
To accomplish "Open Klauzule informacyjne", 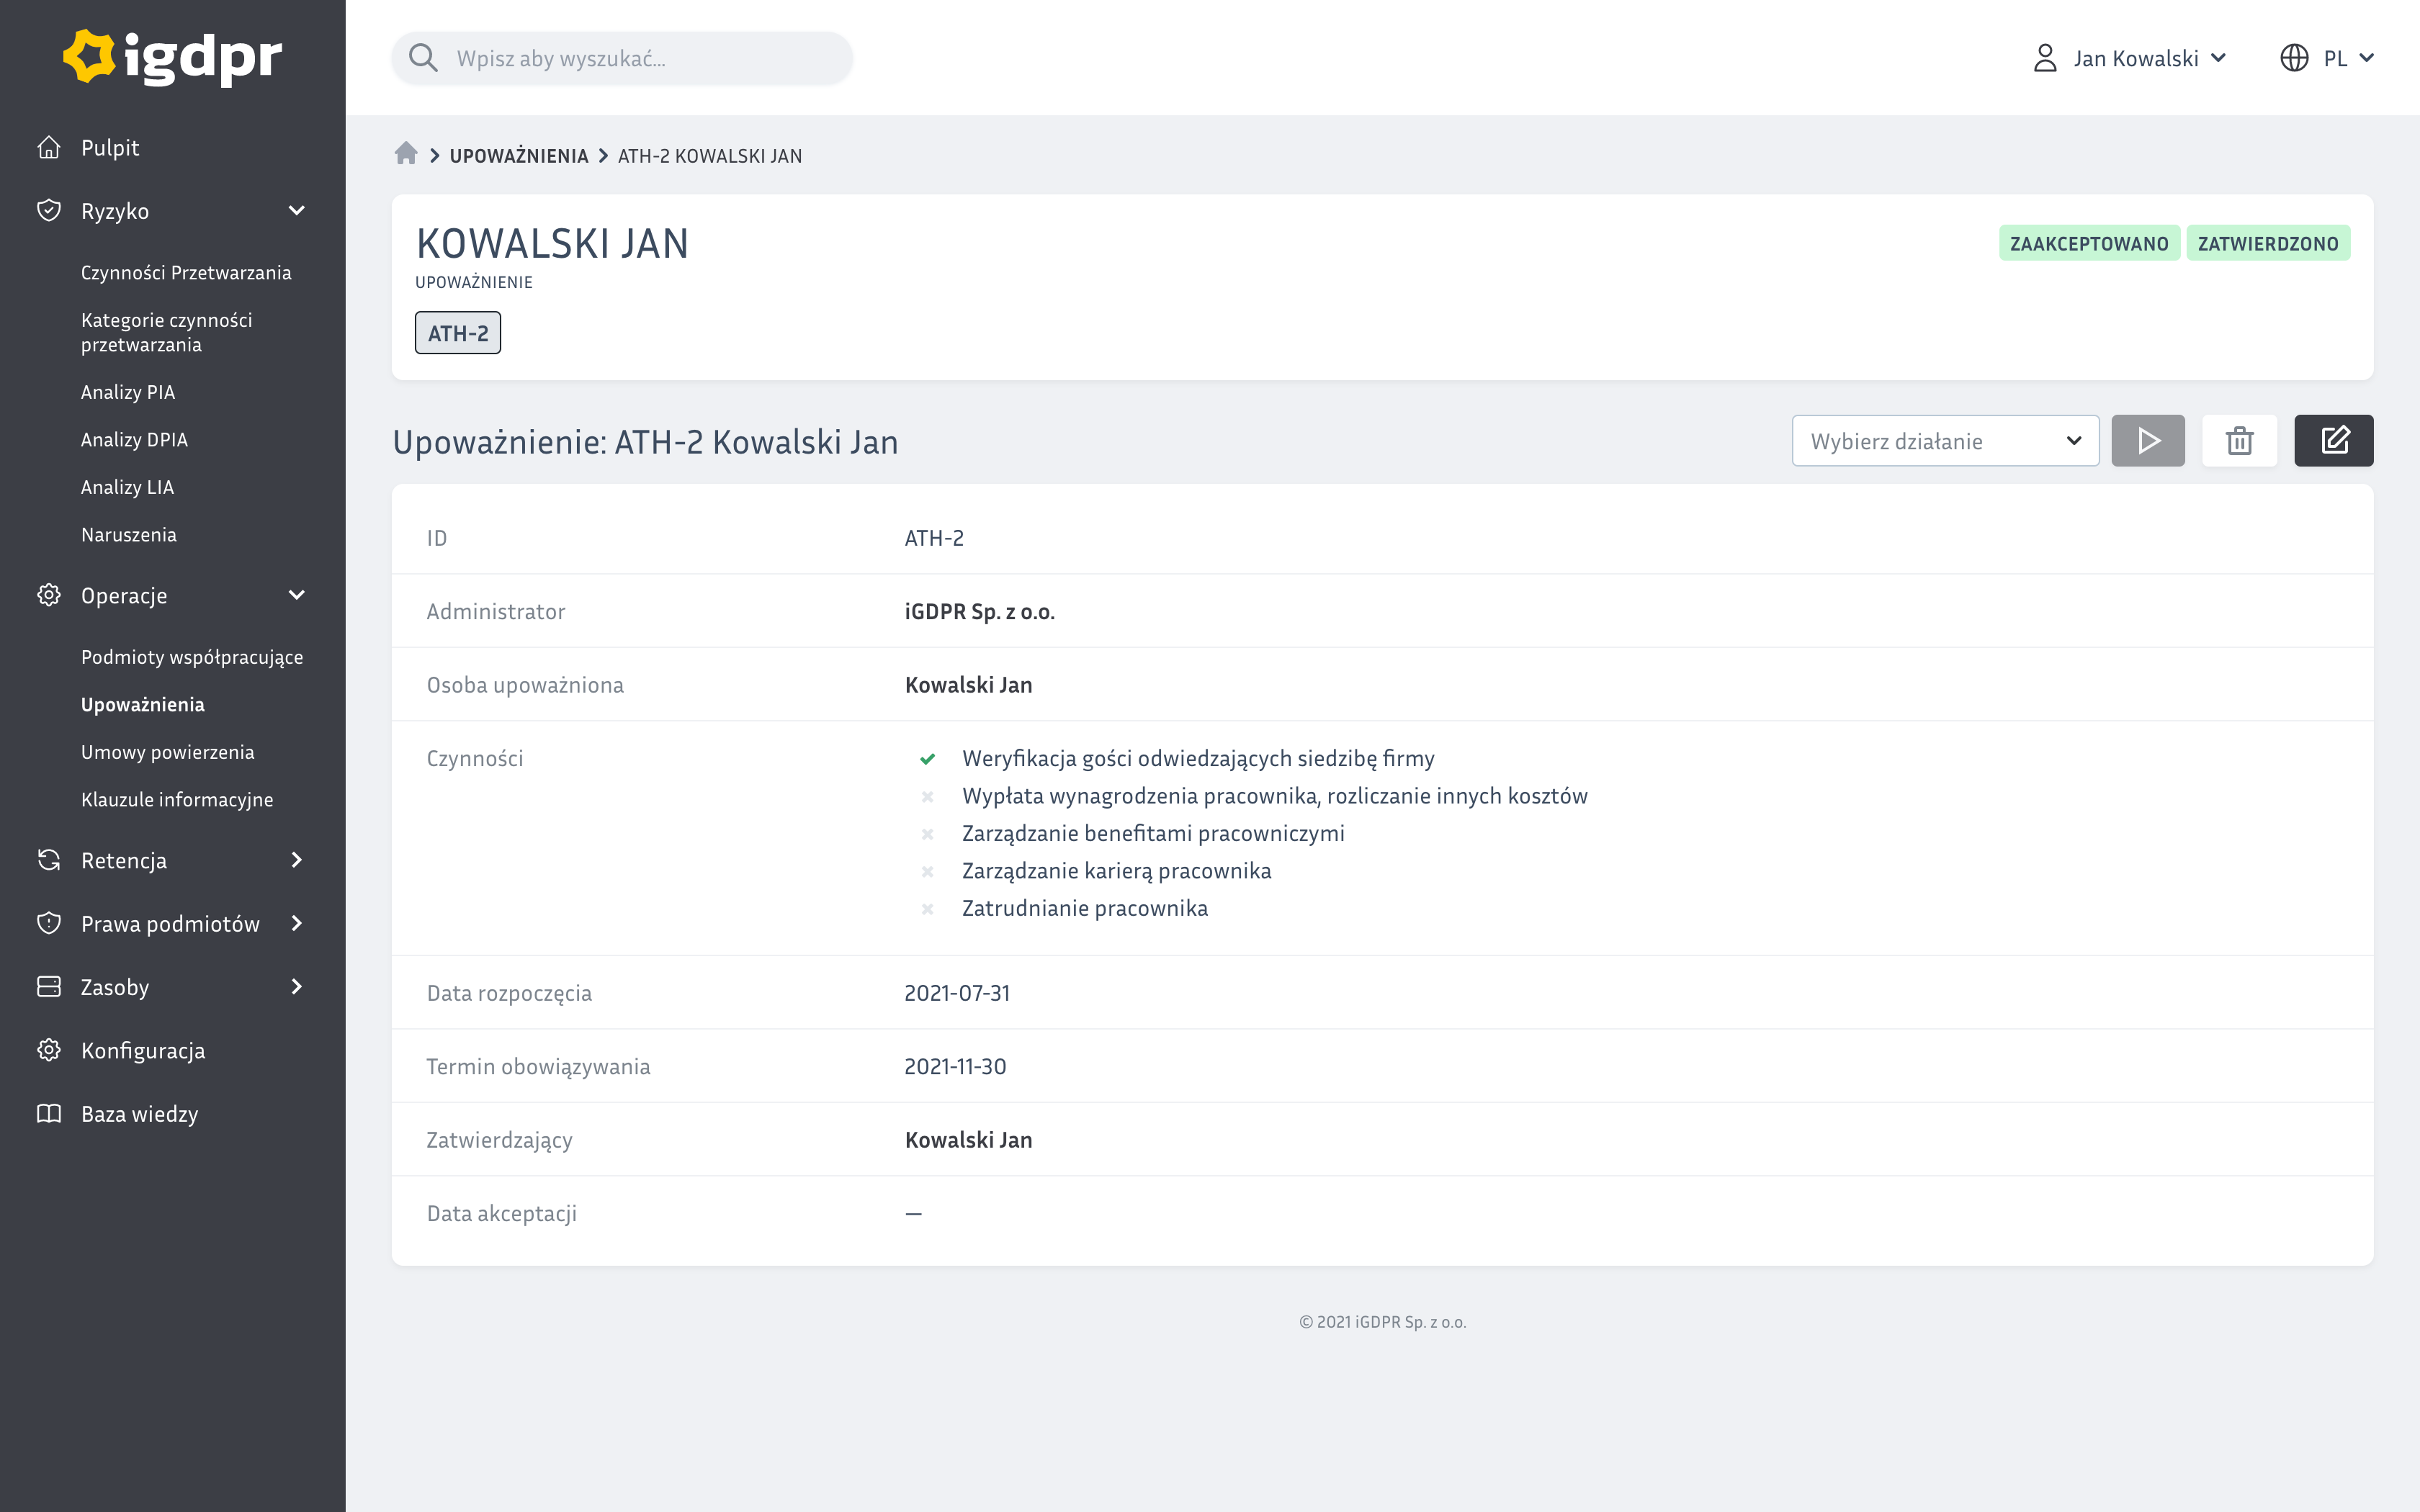I will click(177, 800).
